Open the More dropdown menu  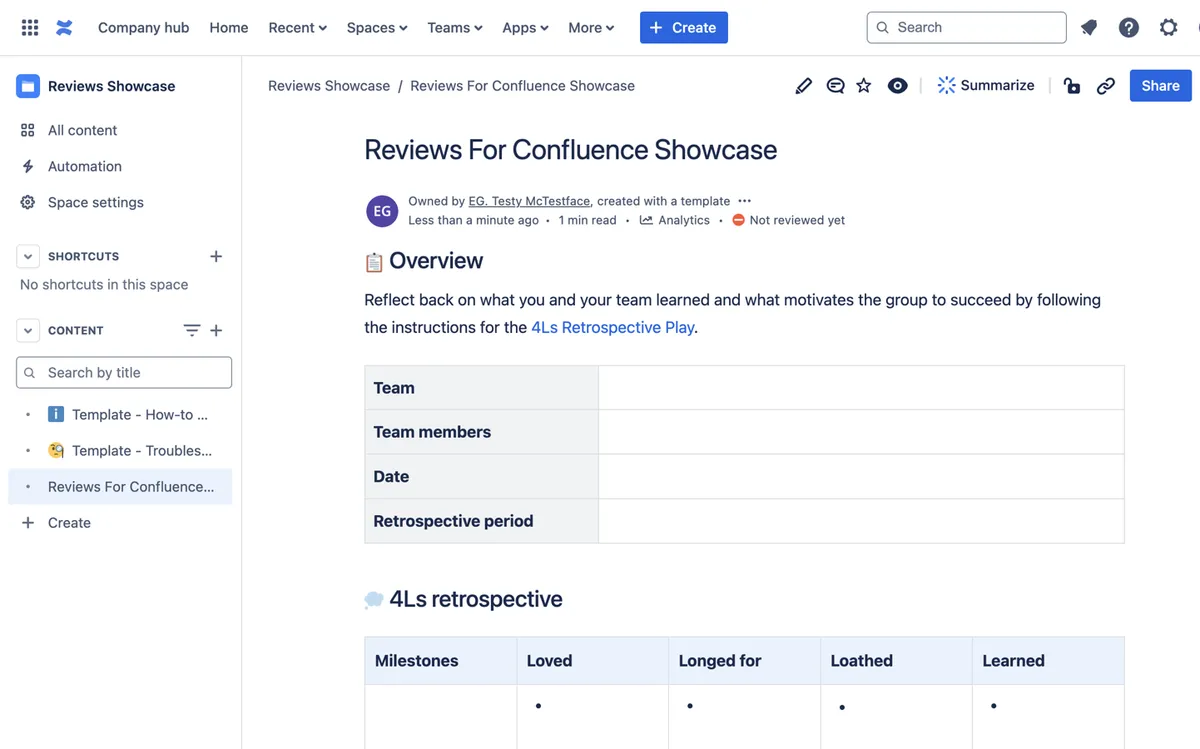(x=591, y=28)
